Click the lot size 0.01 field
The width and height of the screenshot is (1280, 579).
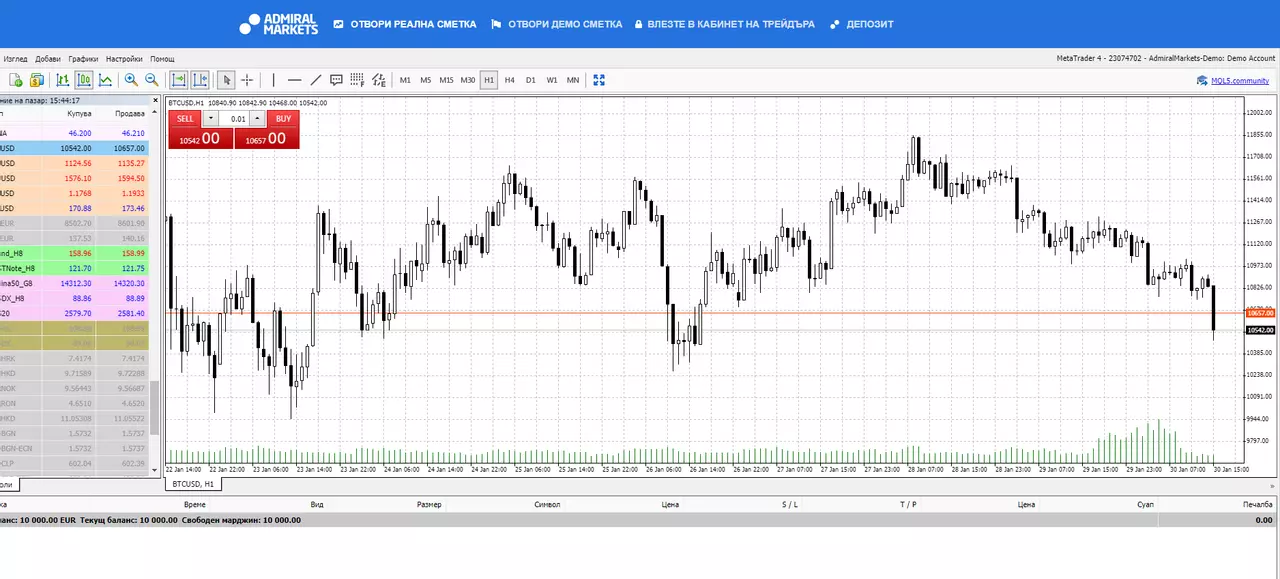[x=234, y=118]
